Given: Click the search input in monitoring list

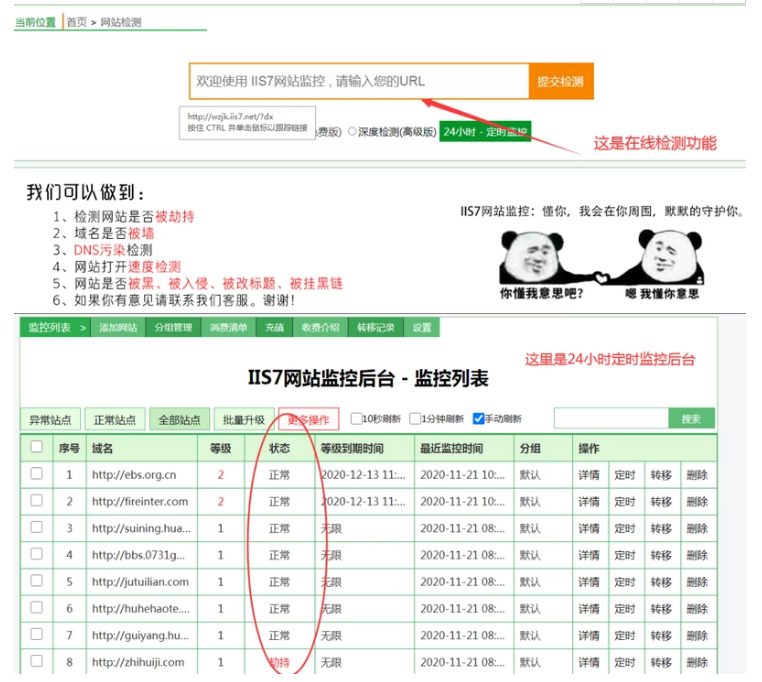Looking at the screenshot, I should [611, 418].
